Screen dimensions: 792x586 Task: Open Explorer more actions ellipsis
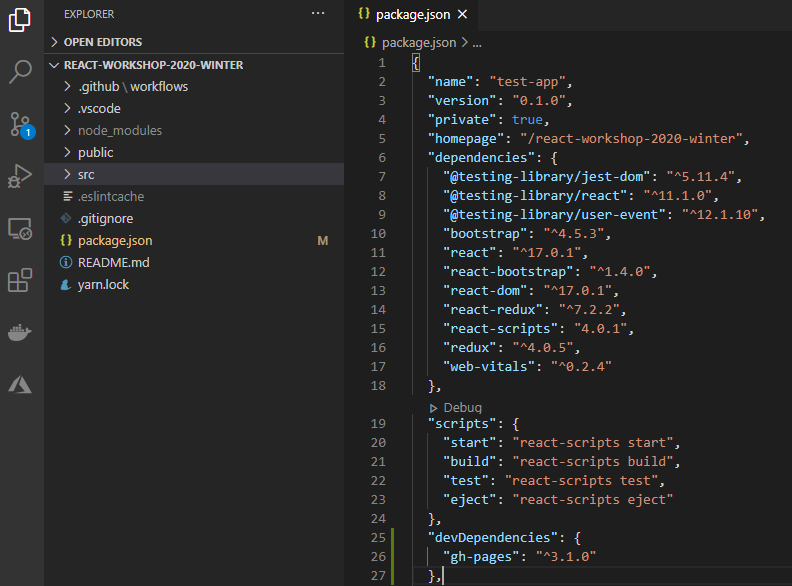(318, 14)
